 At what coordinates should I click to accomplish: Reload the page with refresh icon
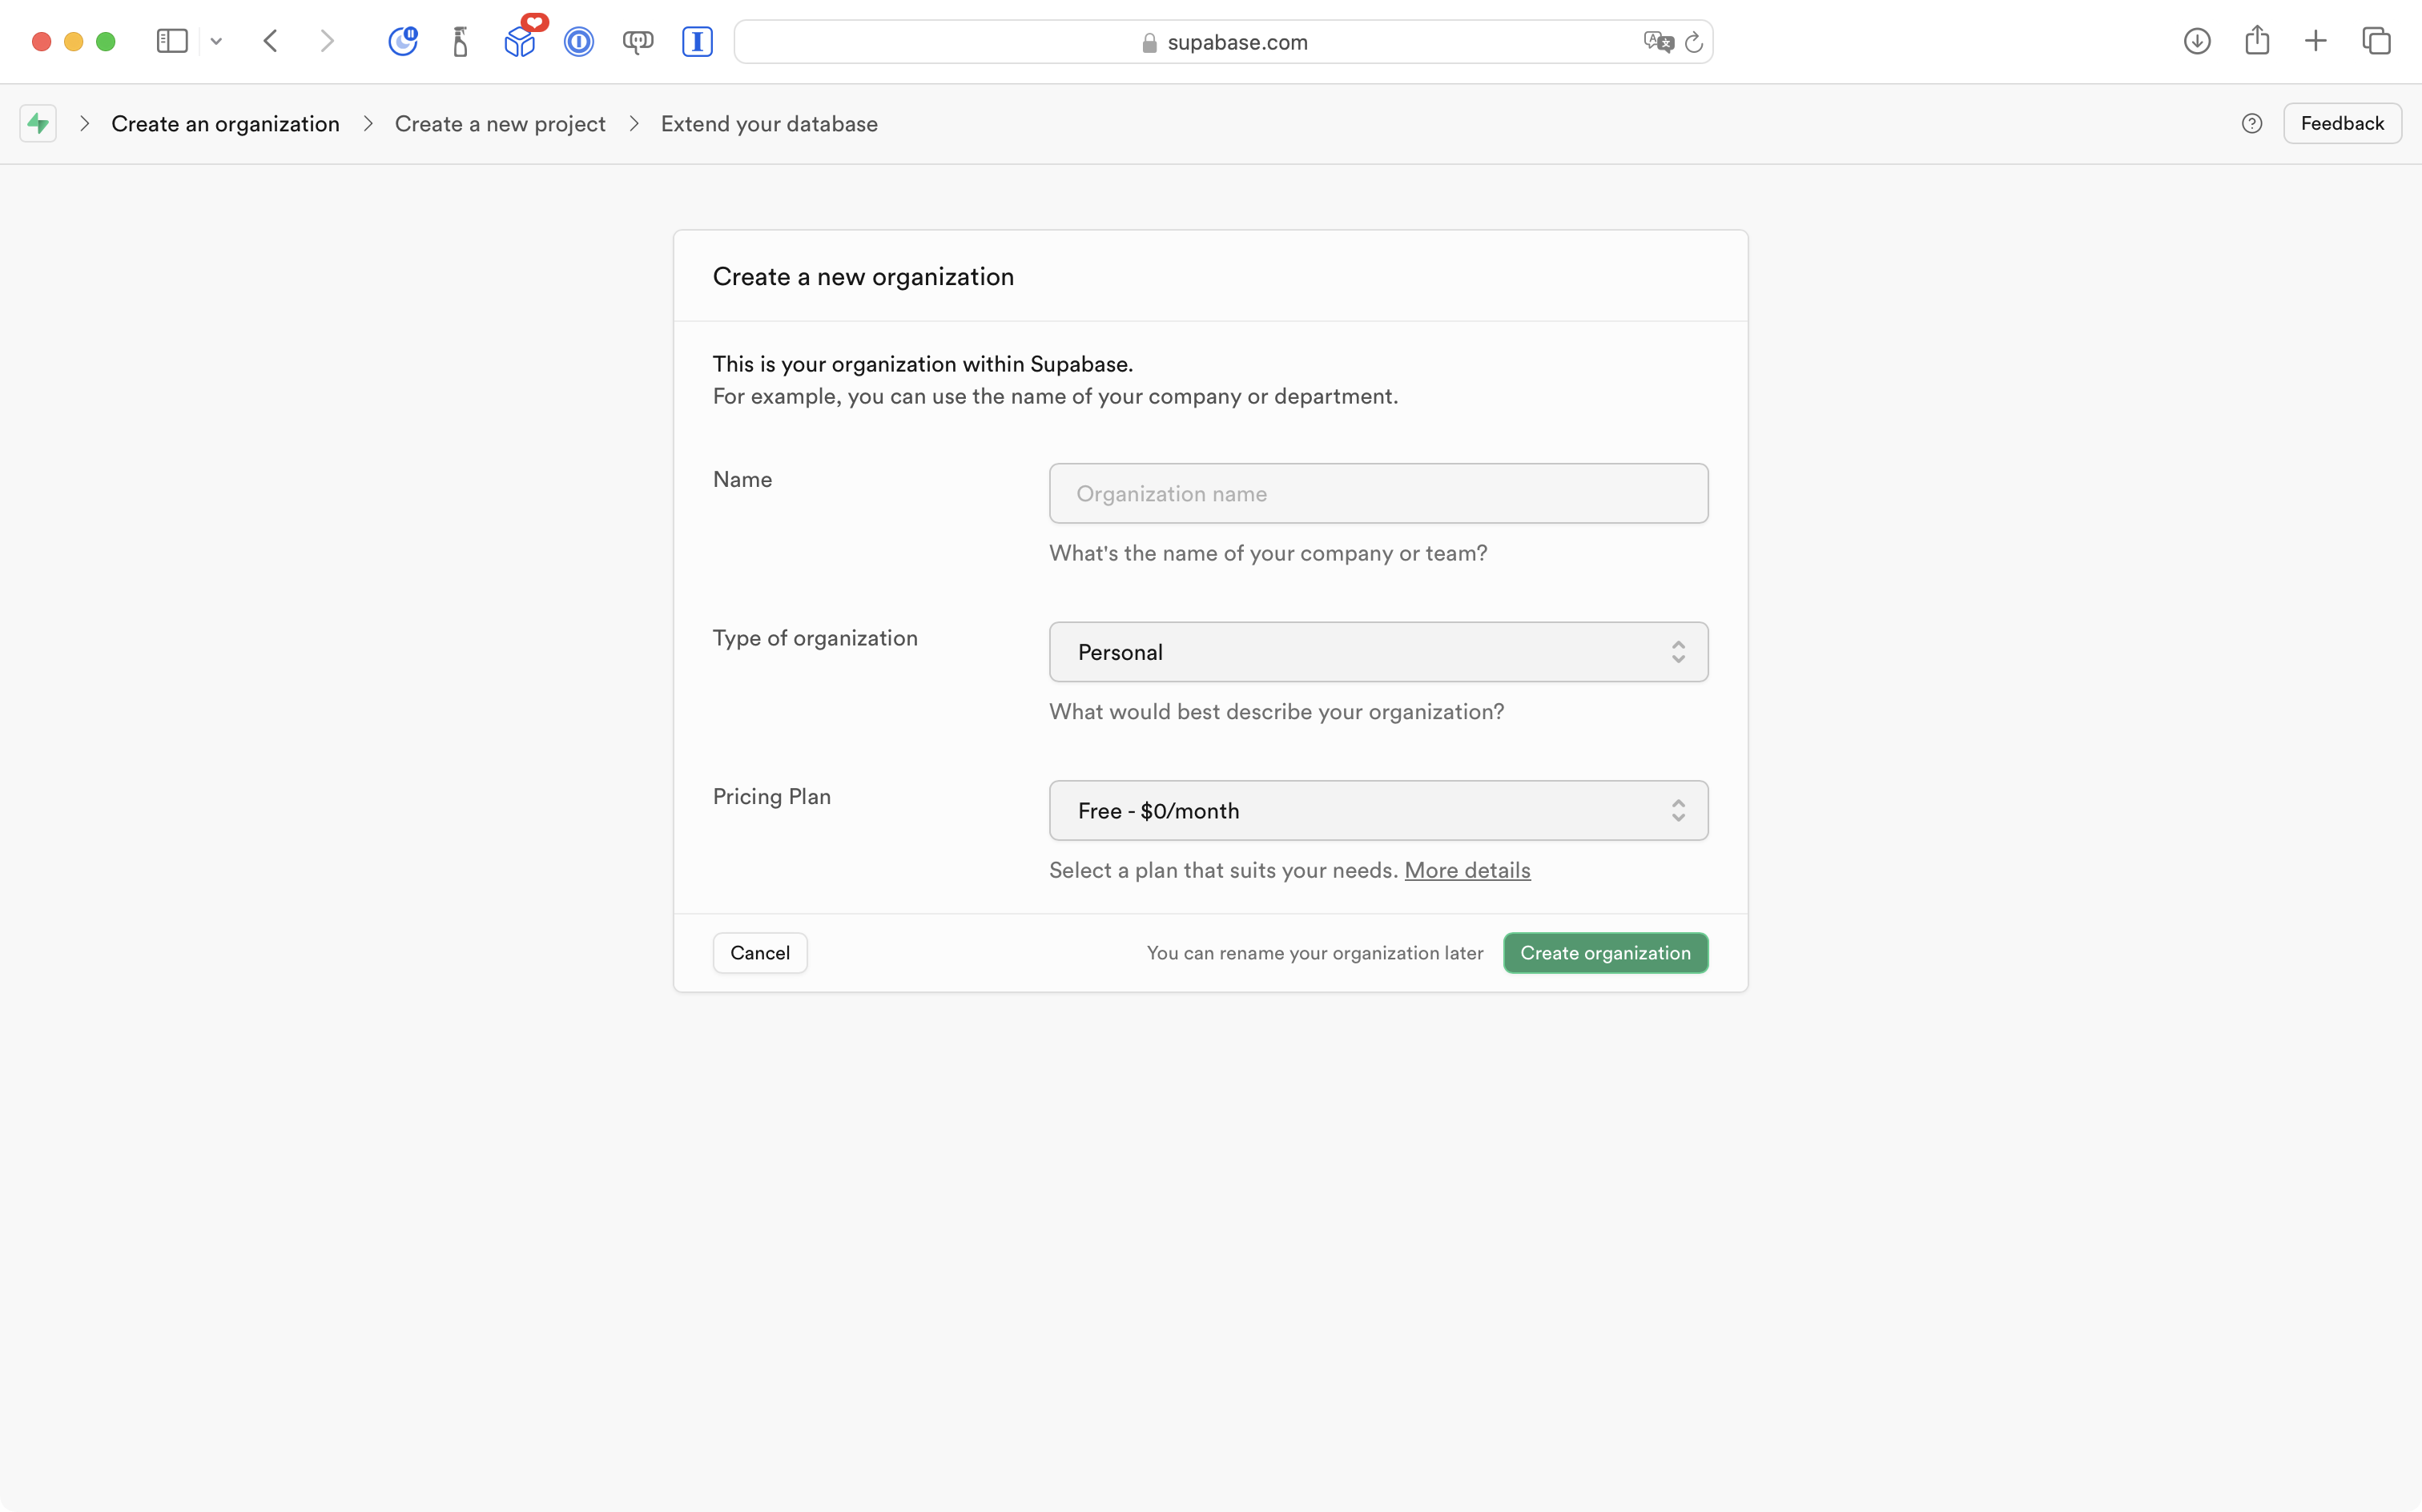pyautogui.click(x=1694, y=42)
